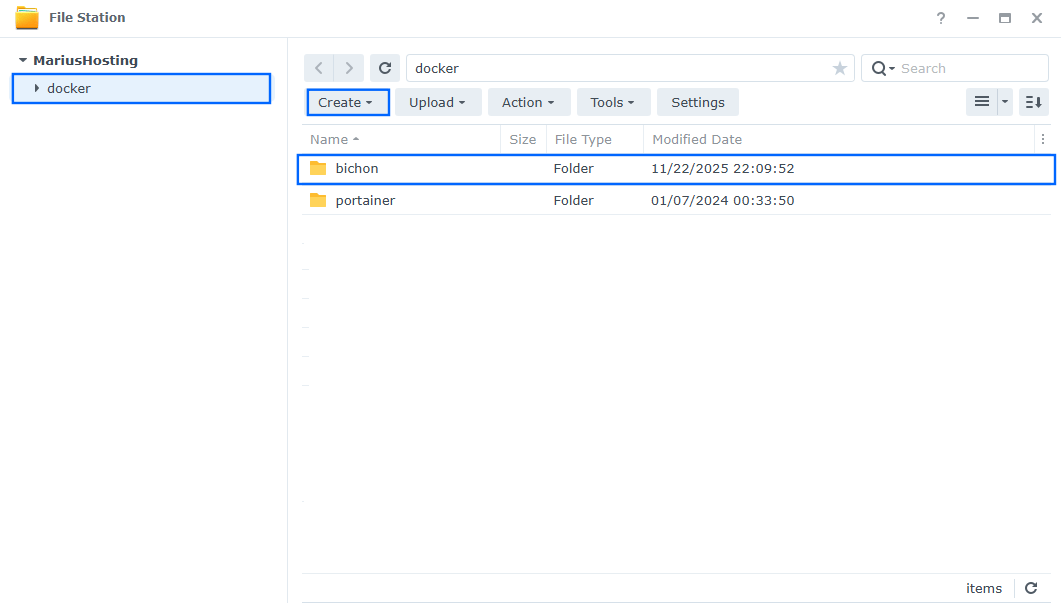Open the Help question mark icon

940,17
